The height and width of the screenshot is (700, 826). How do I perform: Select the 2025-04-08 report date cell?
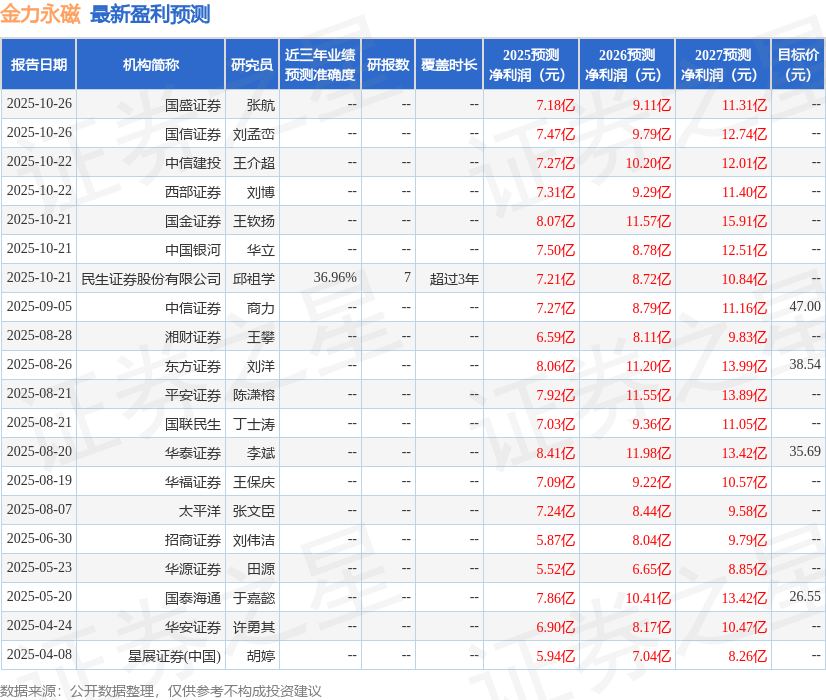pyautogui.click(x=39, y=655)
